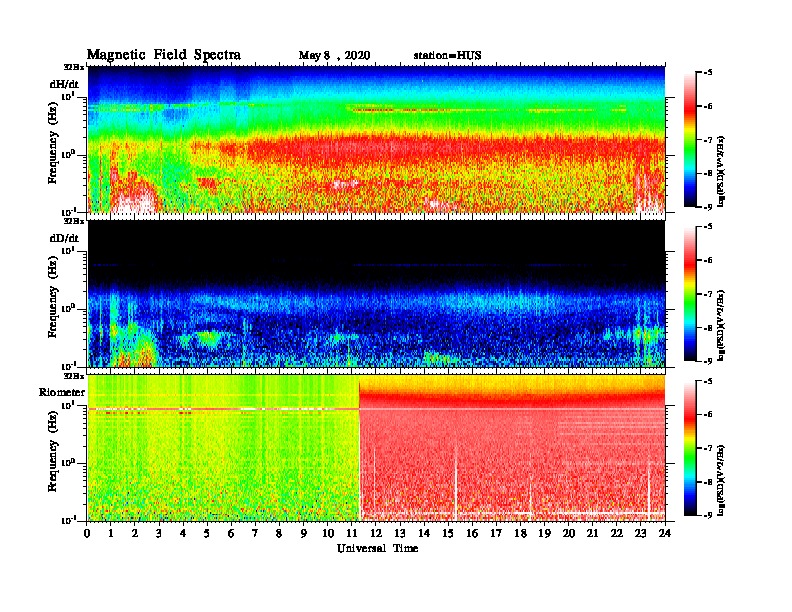792x612 pixels.
Task: Click hour 4 tick label on time axis
Action: point(183,533)
